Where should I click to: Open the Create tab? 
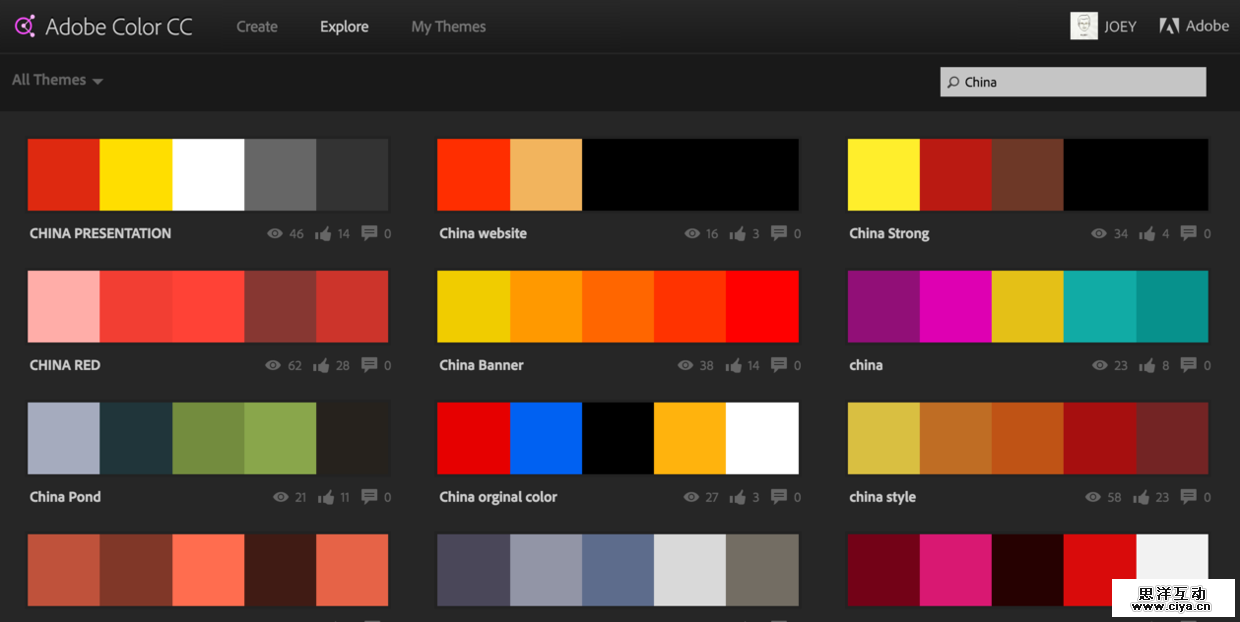point(257,27)
